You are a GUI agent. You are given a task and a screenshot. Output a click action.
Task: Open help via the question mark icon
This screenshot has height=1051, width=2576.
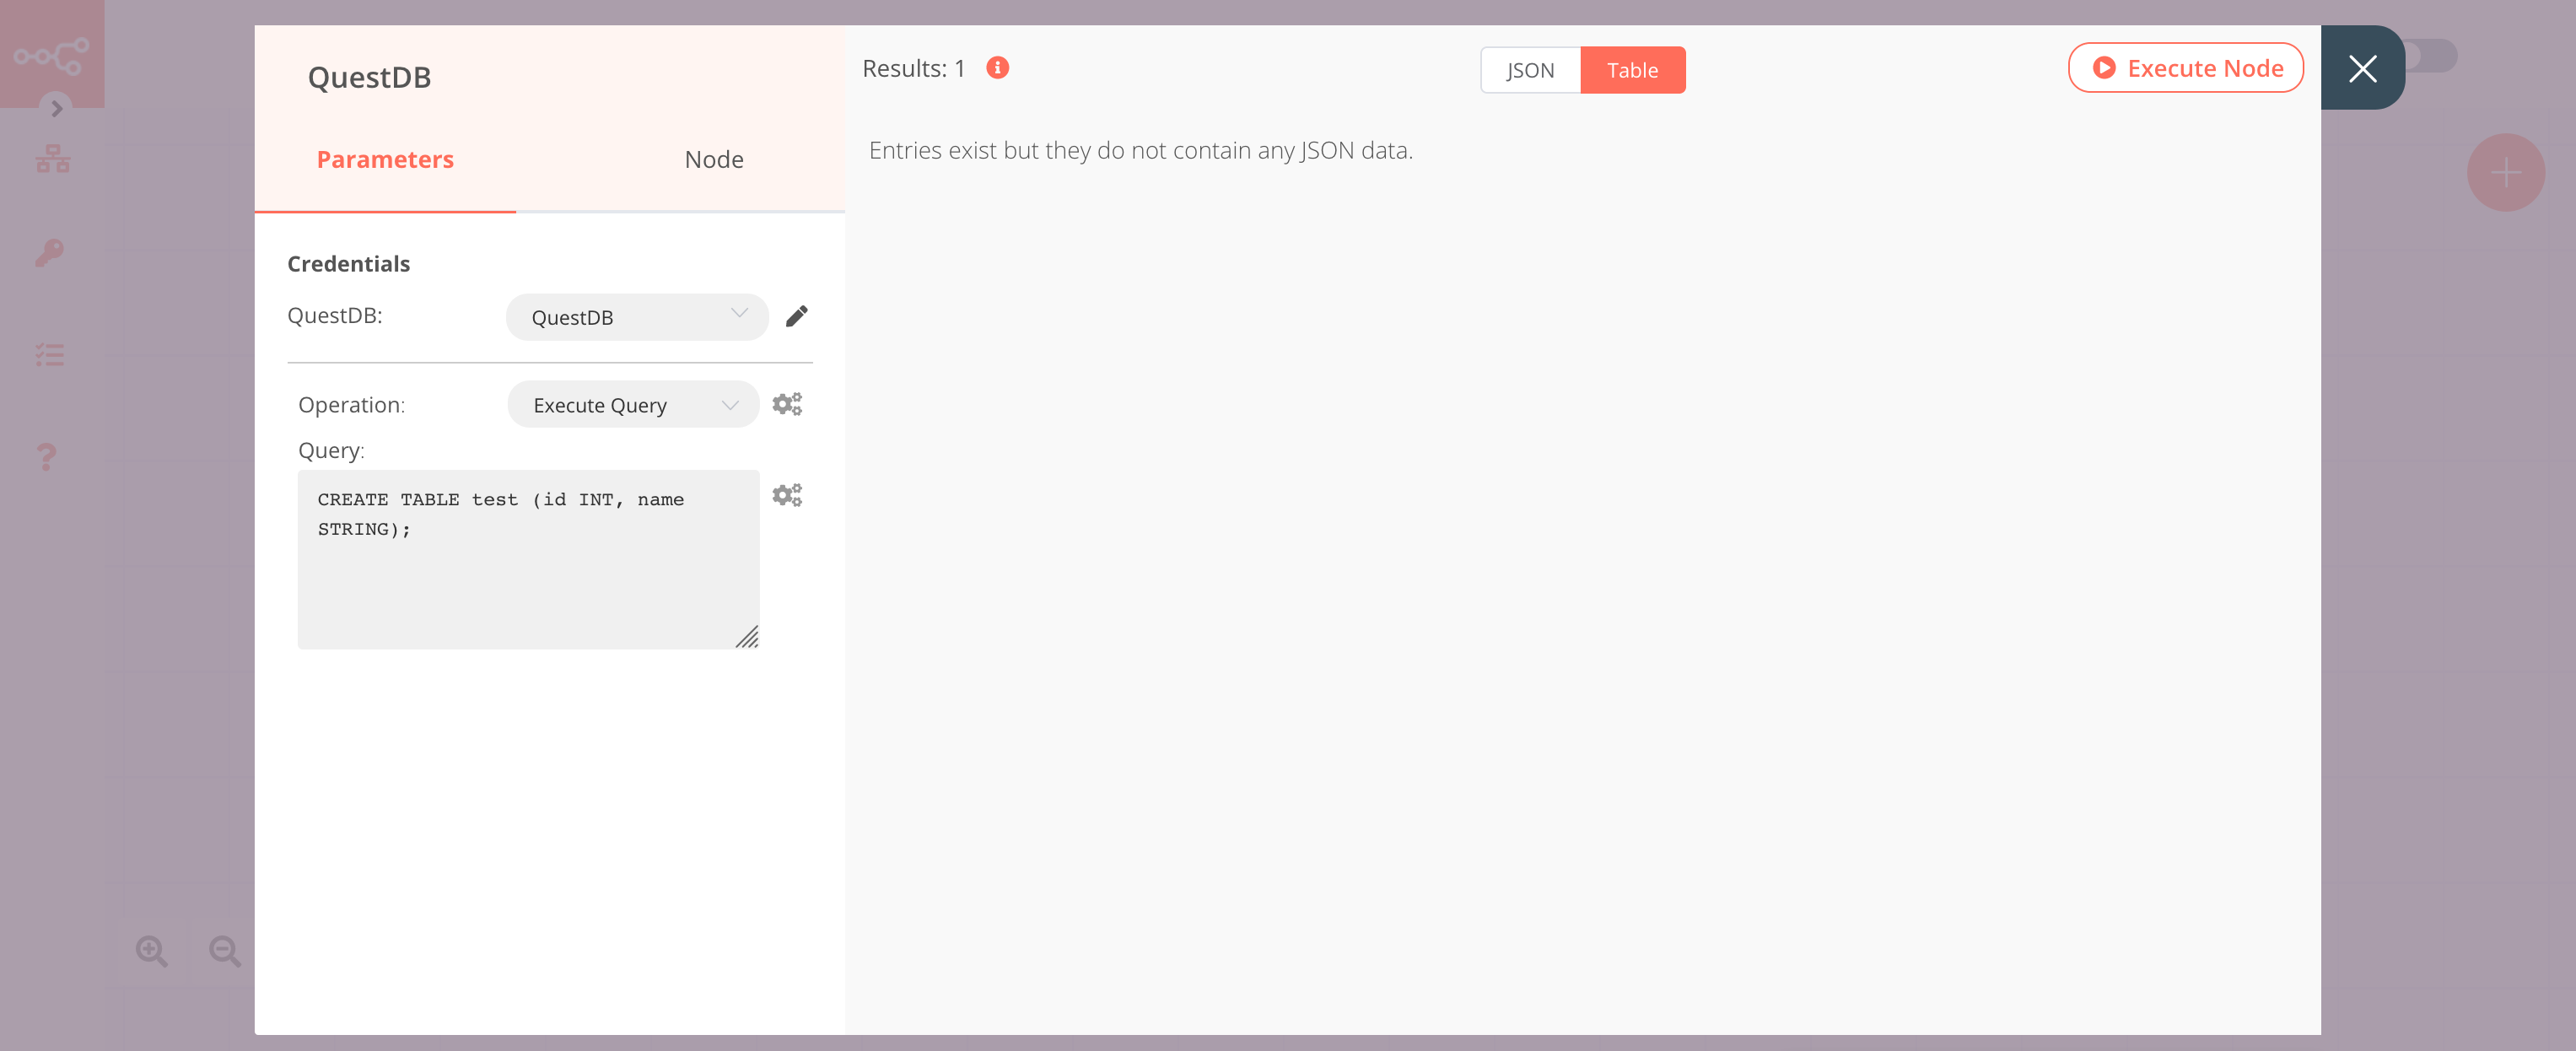[x=46, y=457]
